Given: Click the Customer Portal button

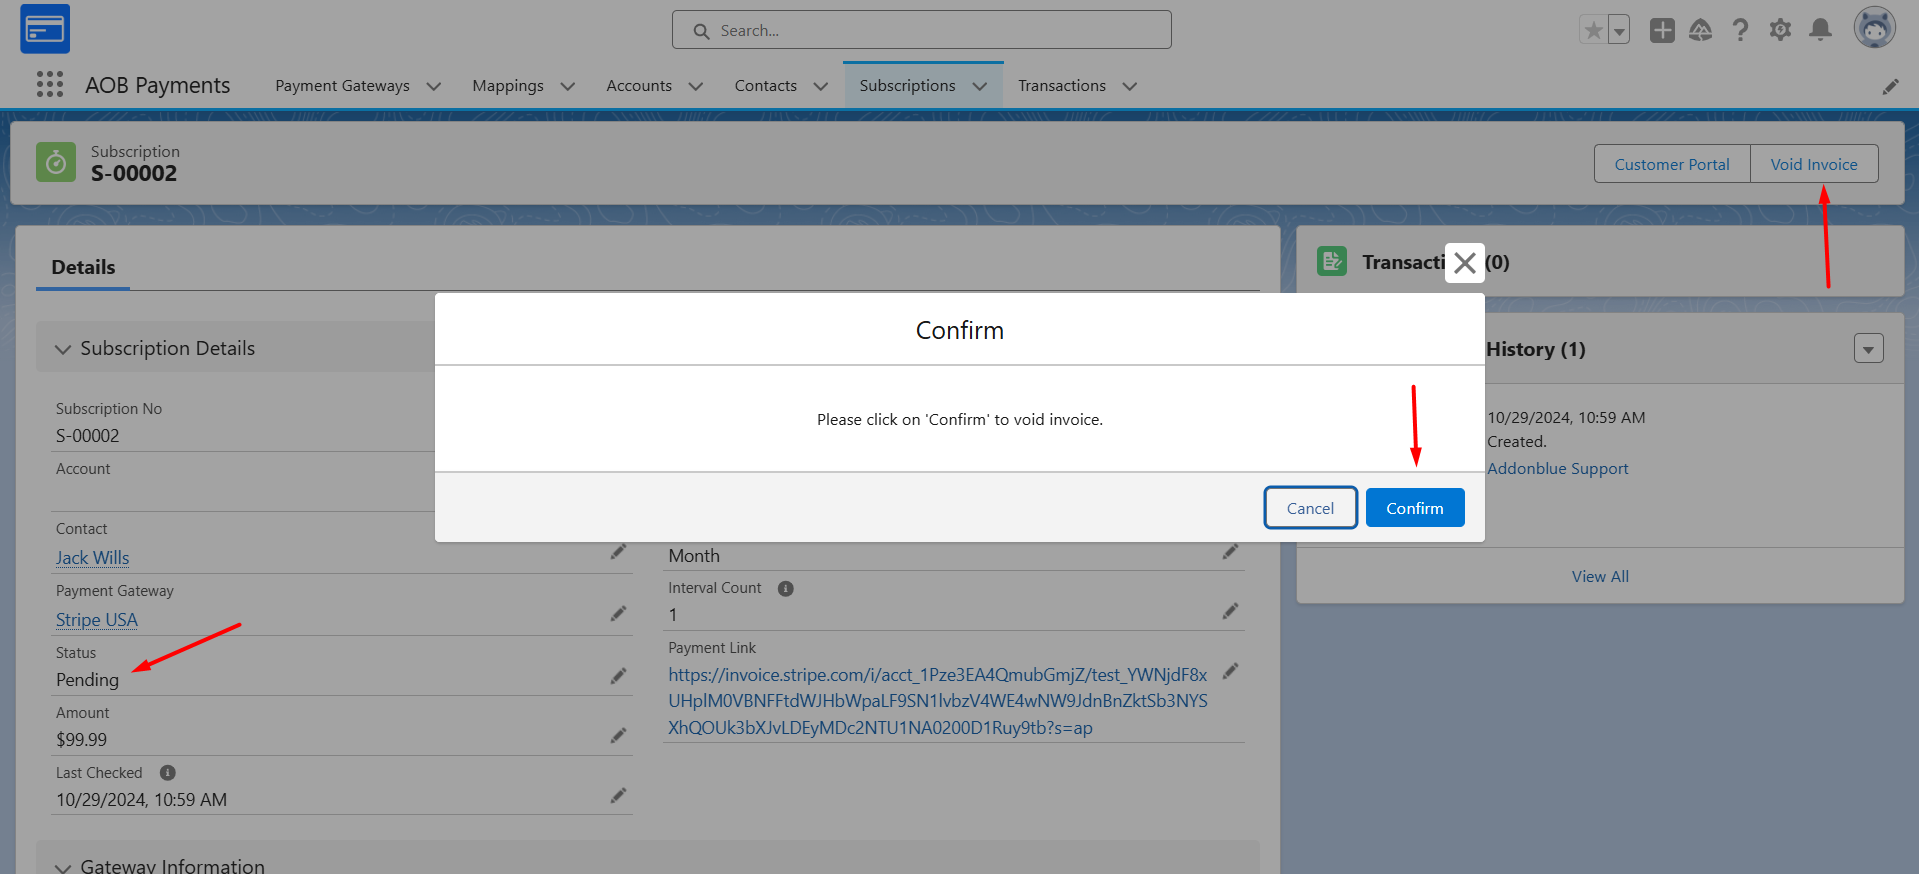Looking at the screenshot, I should pos(1672,164).
